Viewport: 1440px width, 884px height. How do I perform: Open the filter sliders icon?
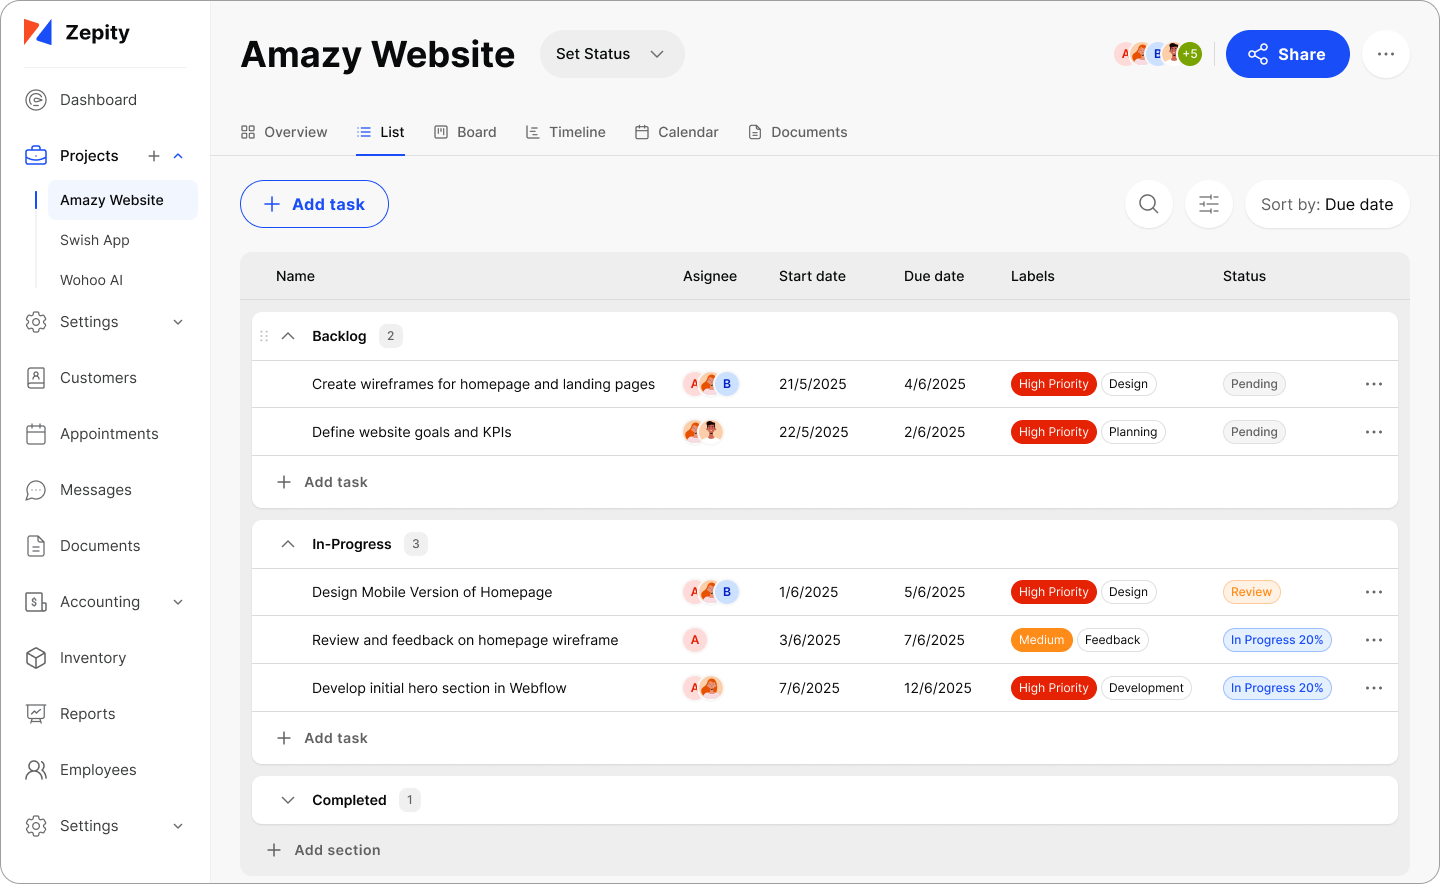(x=1208, y=204)
